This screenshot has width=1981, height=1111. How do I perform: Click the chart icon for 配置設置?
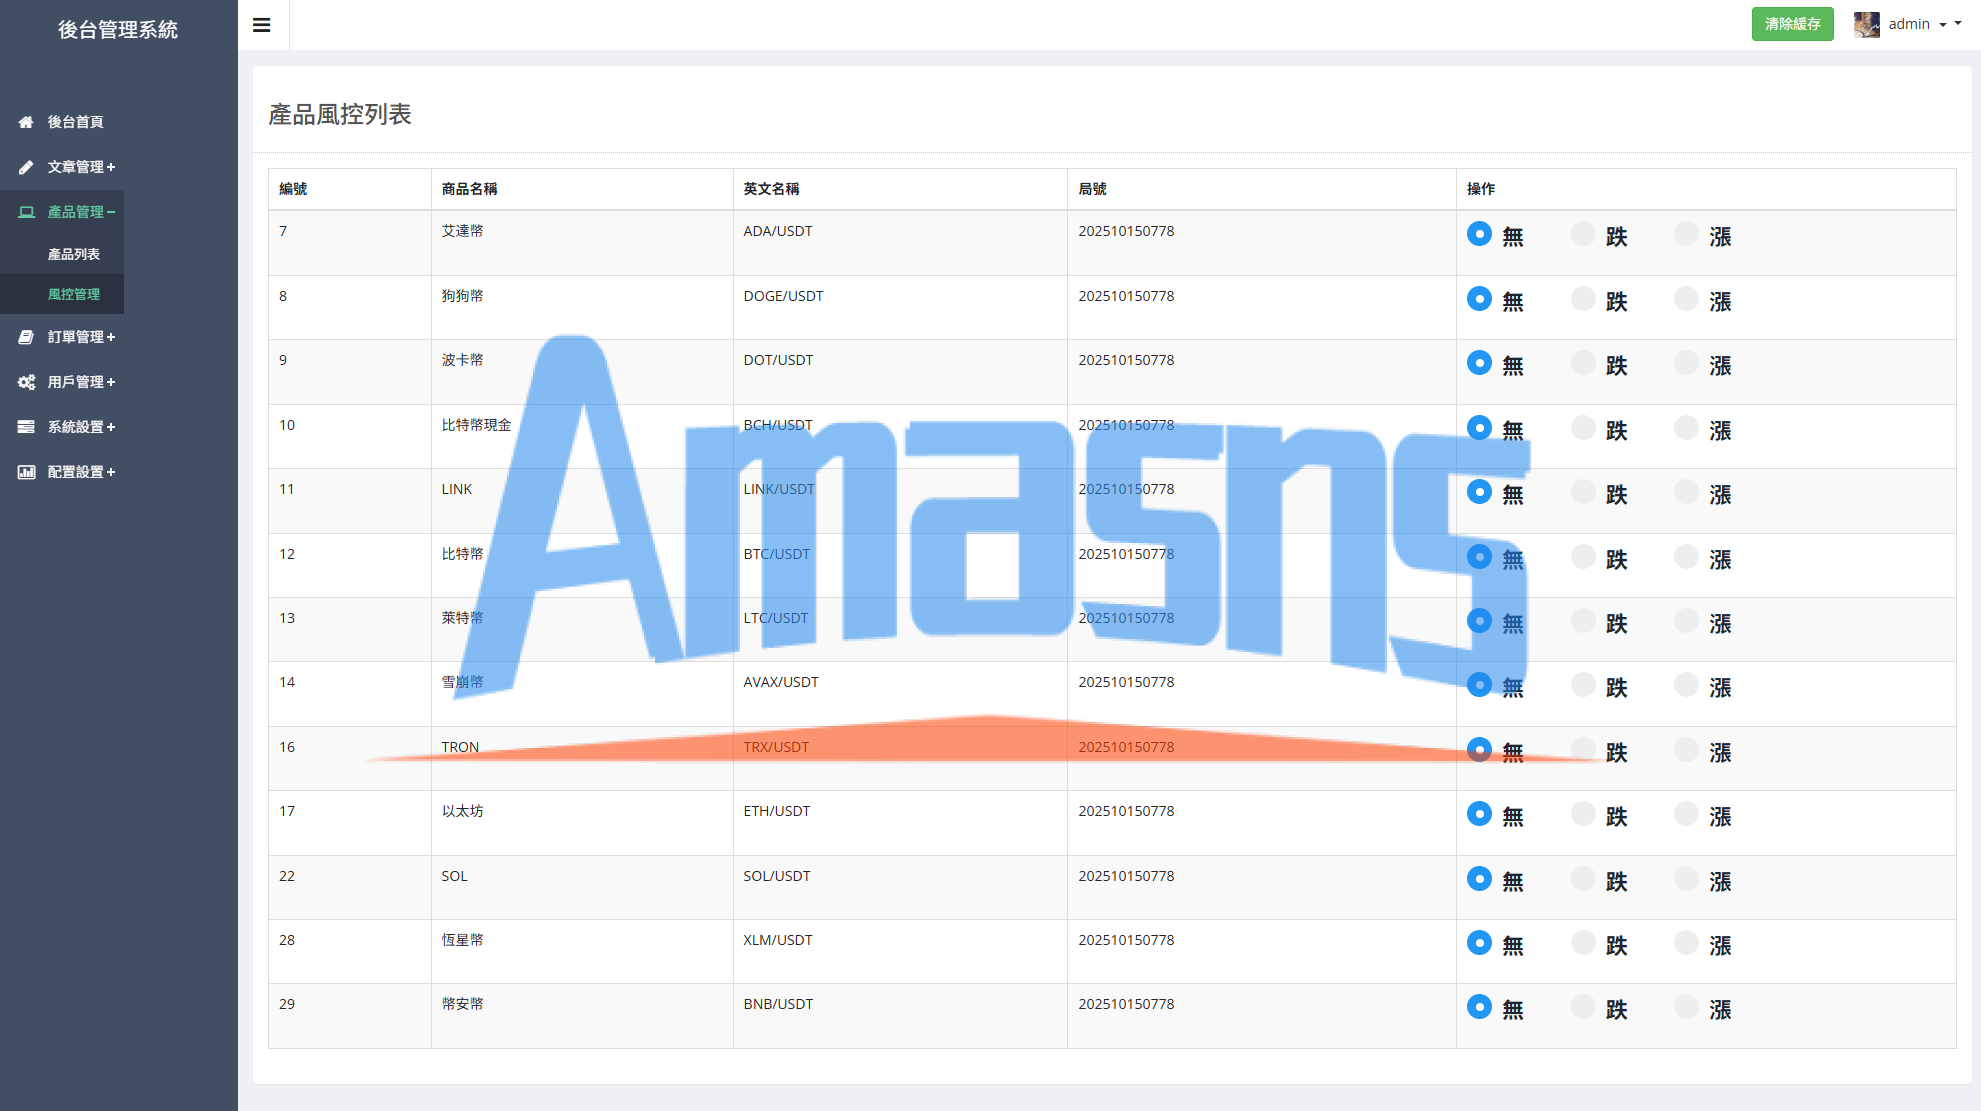26,472
